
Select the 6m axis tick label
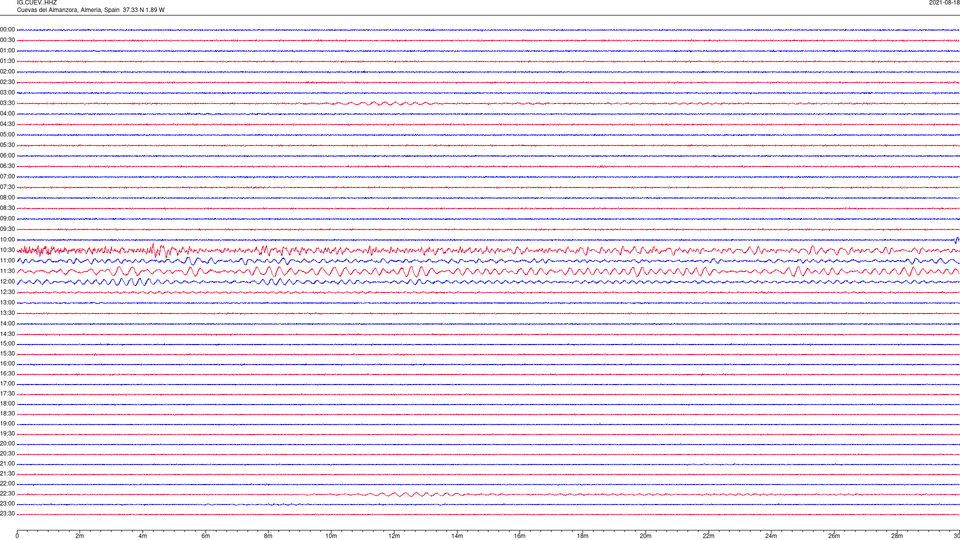point(206,536)
